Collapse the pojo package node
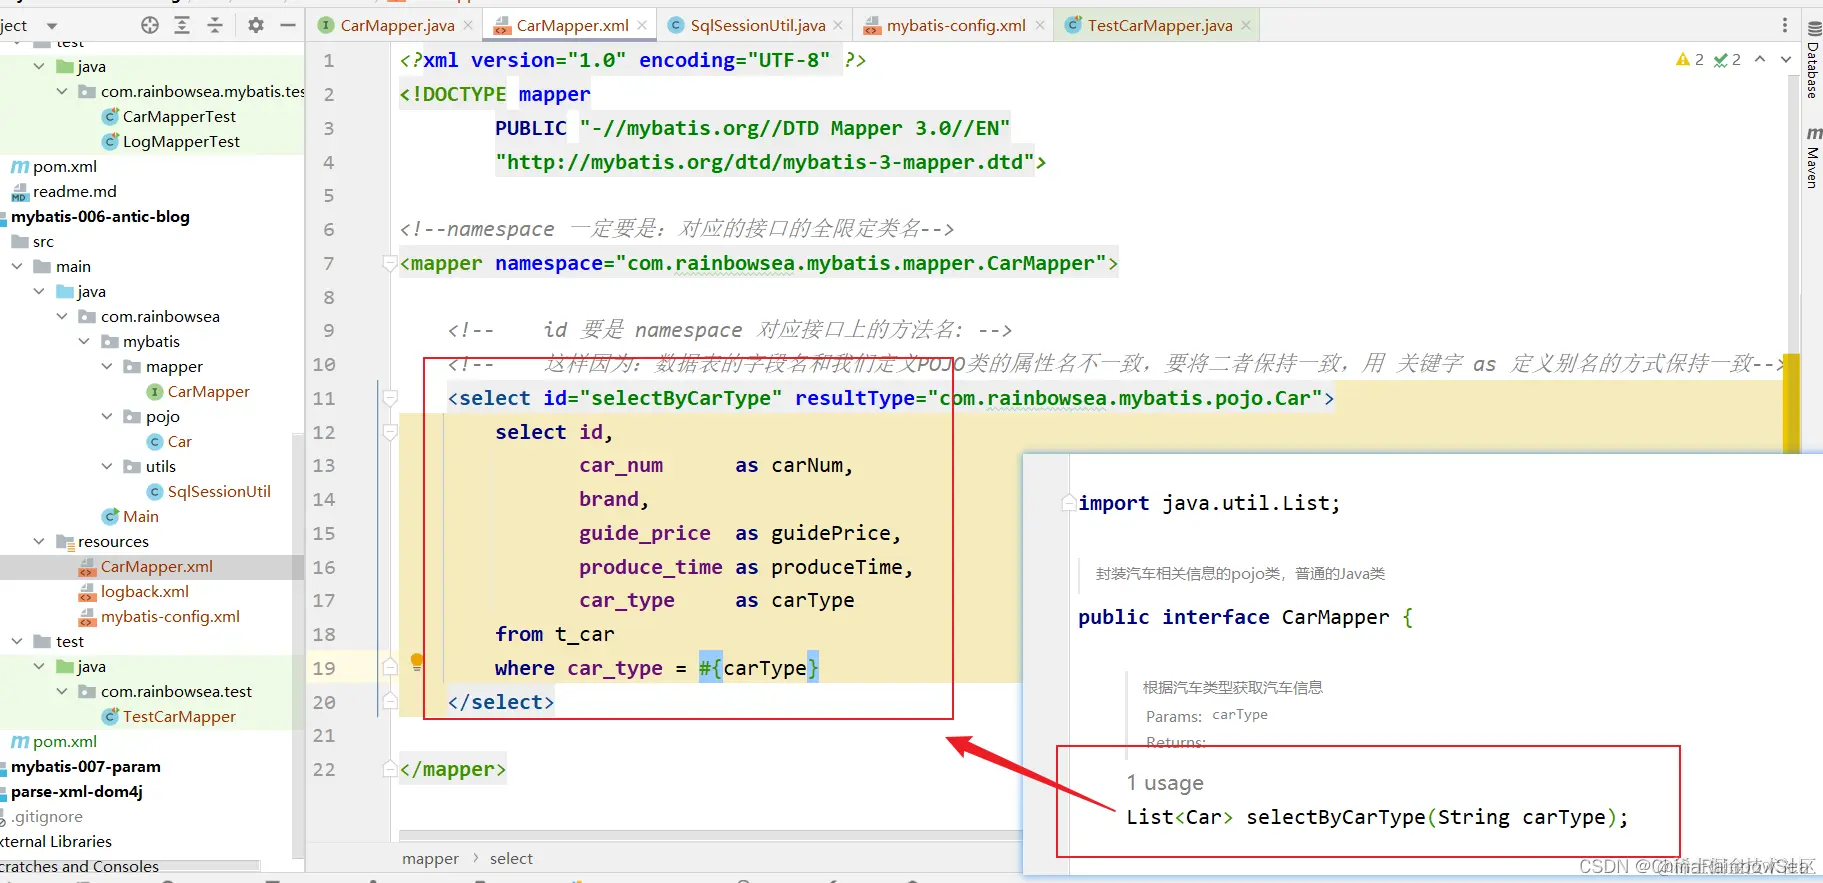 coord(107,416)
